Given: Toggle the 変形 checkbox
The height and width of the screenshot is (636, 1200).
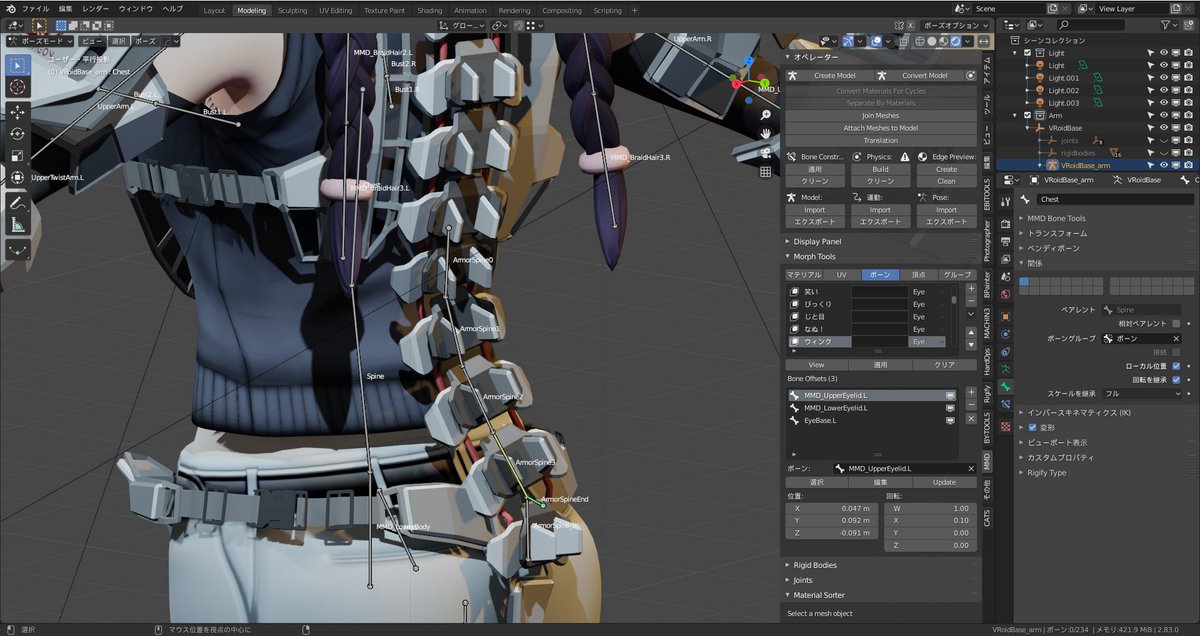Looking at the screenshot, I should pos(1033,427).
